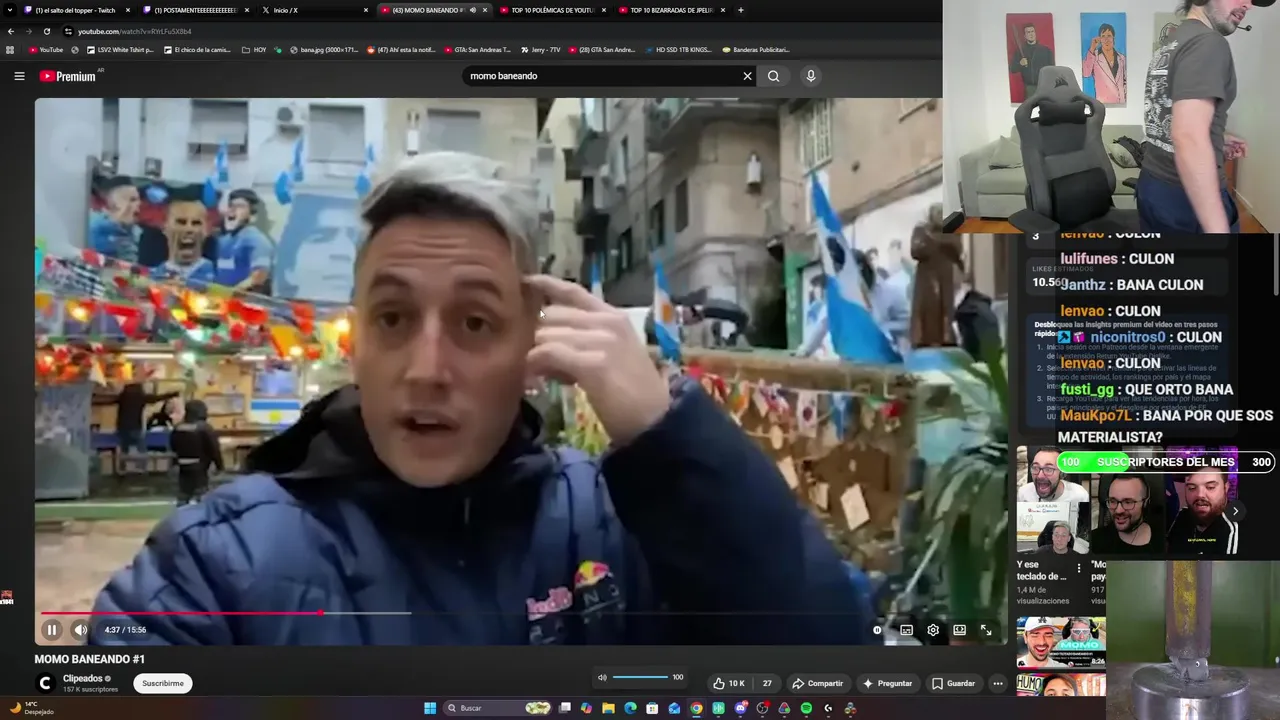
Task: Open a new browser tab
Action: pos(740,10)
